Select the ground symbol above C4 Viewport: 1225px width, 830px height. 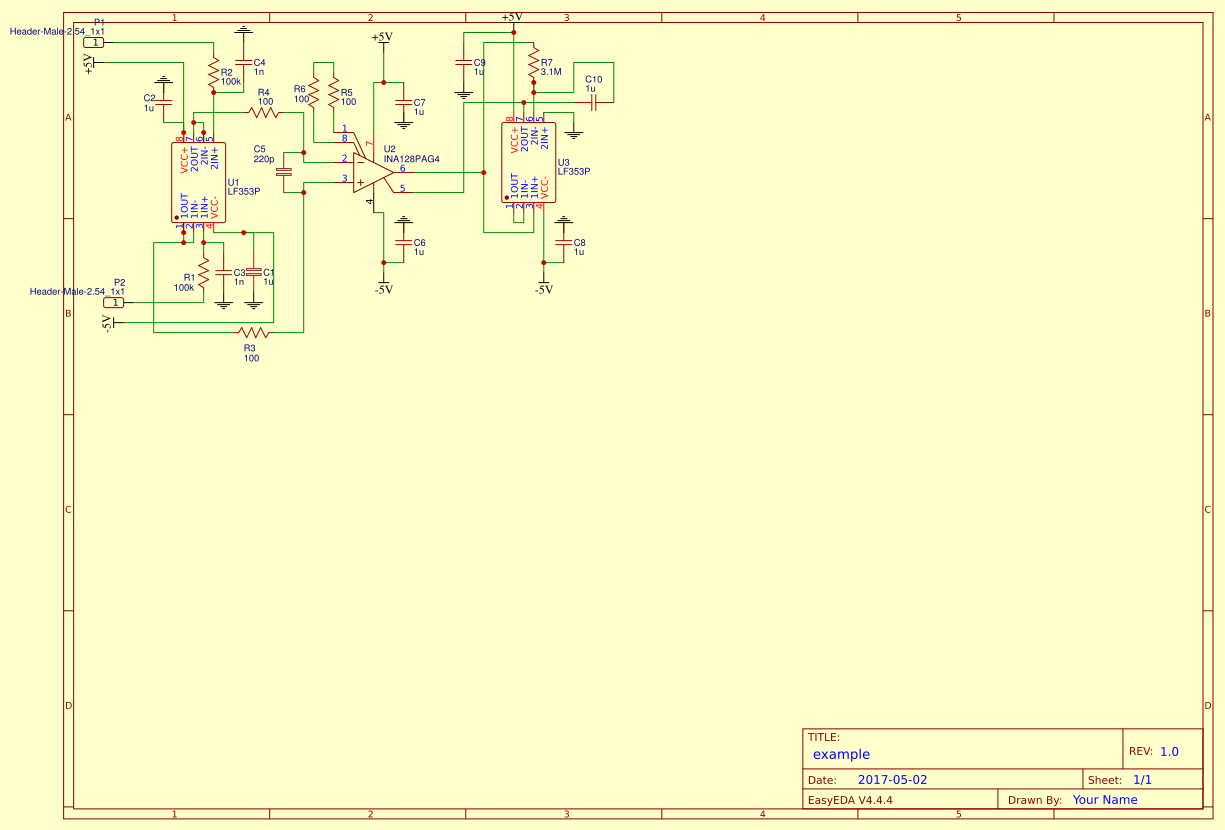[243, 32]
